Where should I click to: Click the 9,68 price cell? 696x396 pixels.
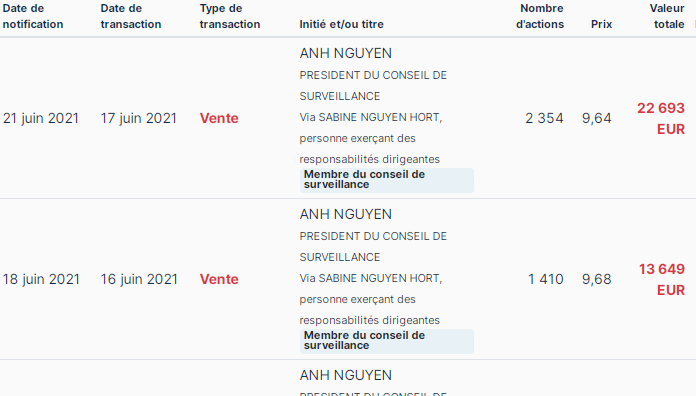pyautogui.click(x=597, y=279)
